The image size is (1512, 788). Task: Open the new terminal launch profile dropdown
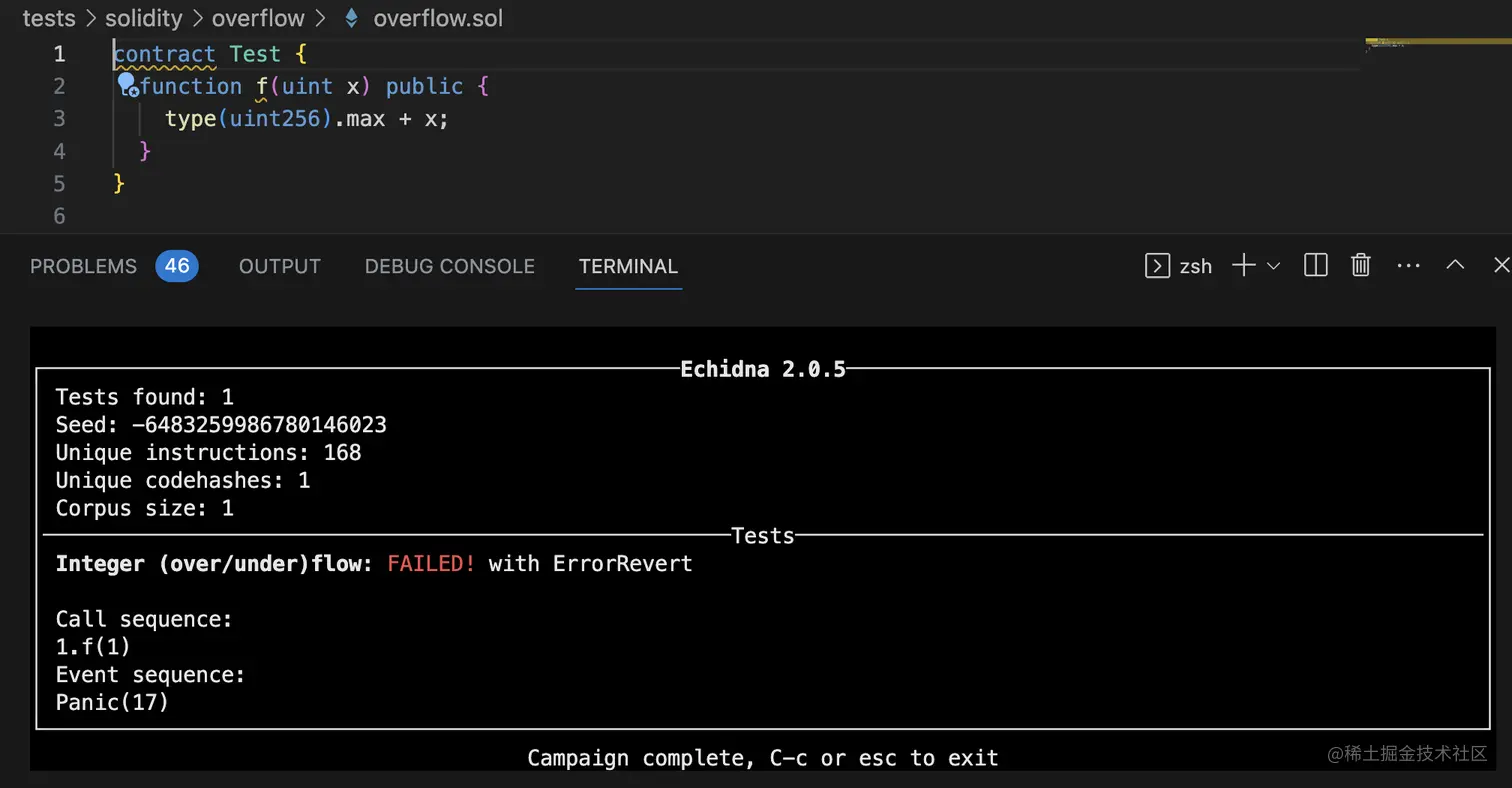[x=1274, y=266]
